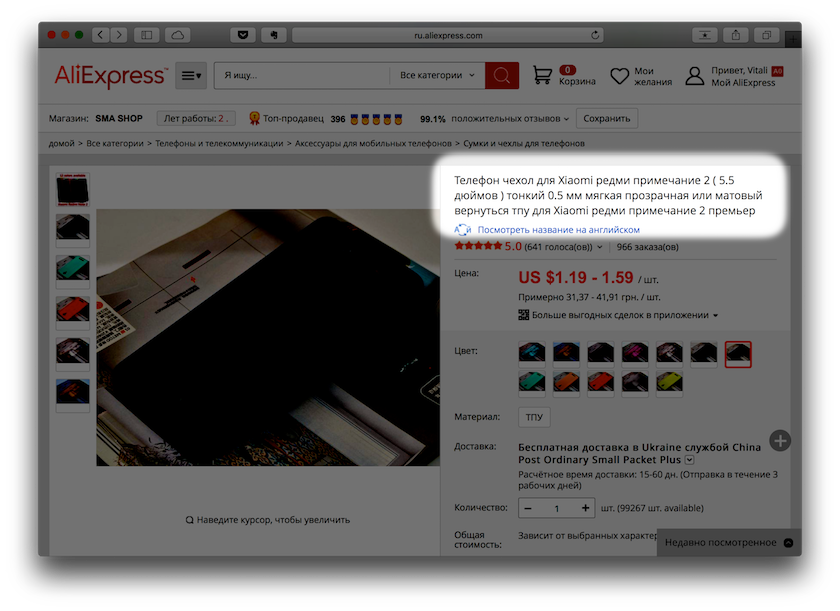Select the 'ТПУ' material option
This screenshot has height=611, width=840.
point(534,417)
